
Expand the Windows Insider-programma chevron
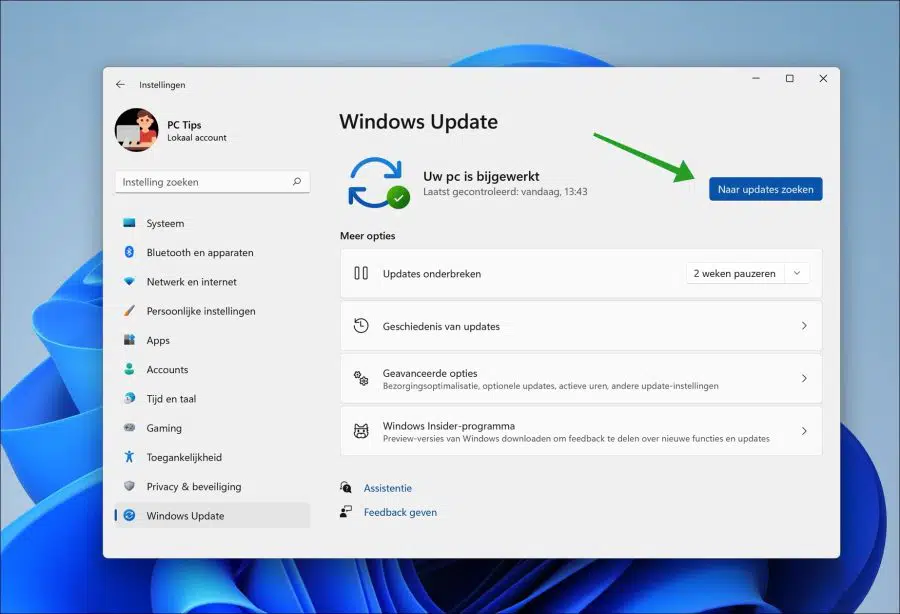[804, 431]
